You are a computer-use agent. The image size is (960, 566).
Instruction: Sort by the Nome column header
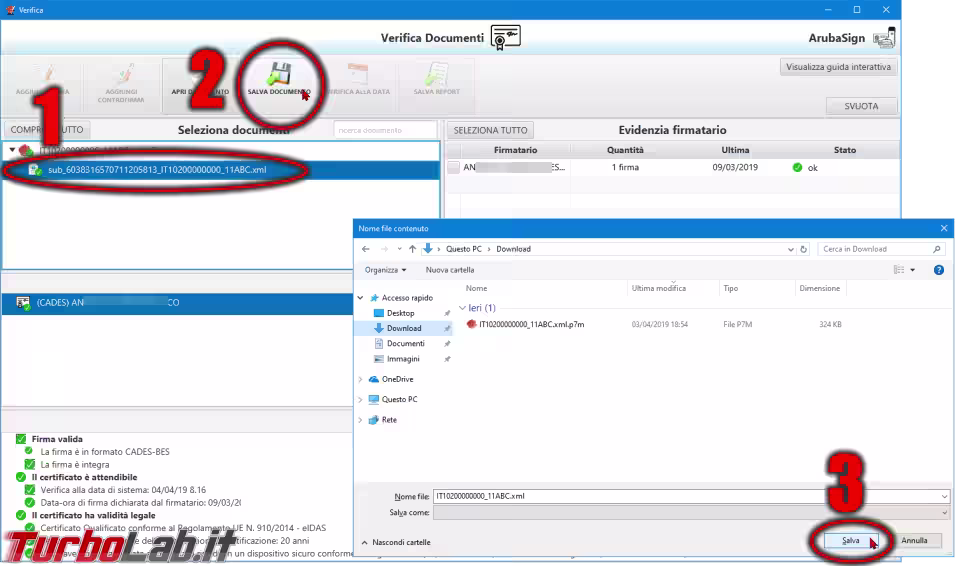click(476, 289)
